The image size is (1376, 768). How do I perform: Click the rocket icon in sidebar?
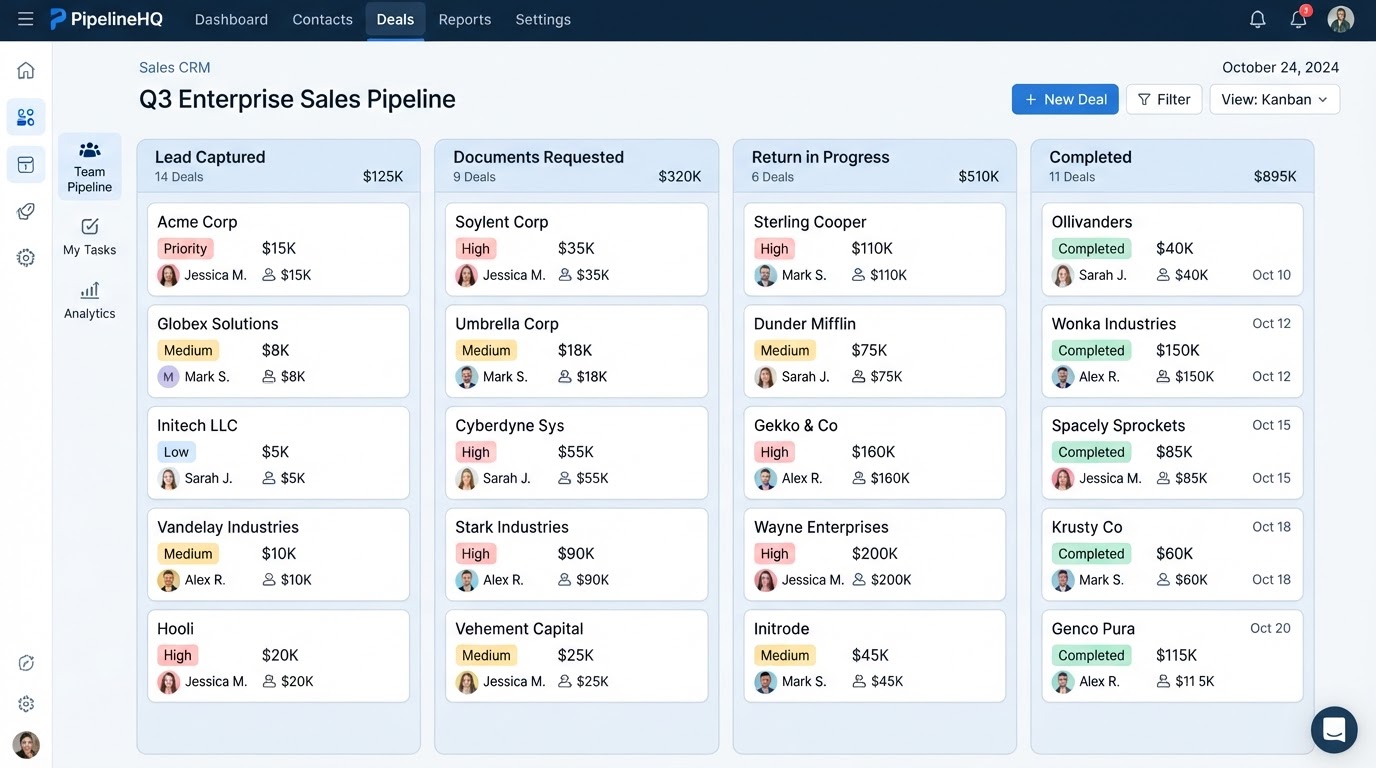click(x=26, y=211)
